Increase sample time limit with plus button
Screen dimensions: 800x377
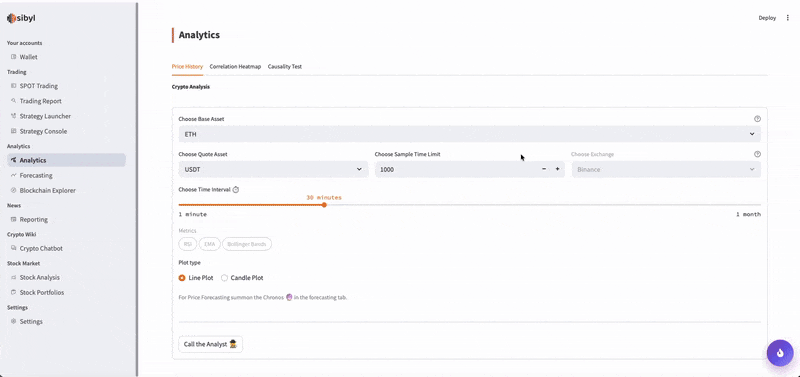coord(557,169)
